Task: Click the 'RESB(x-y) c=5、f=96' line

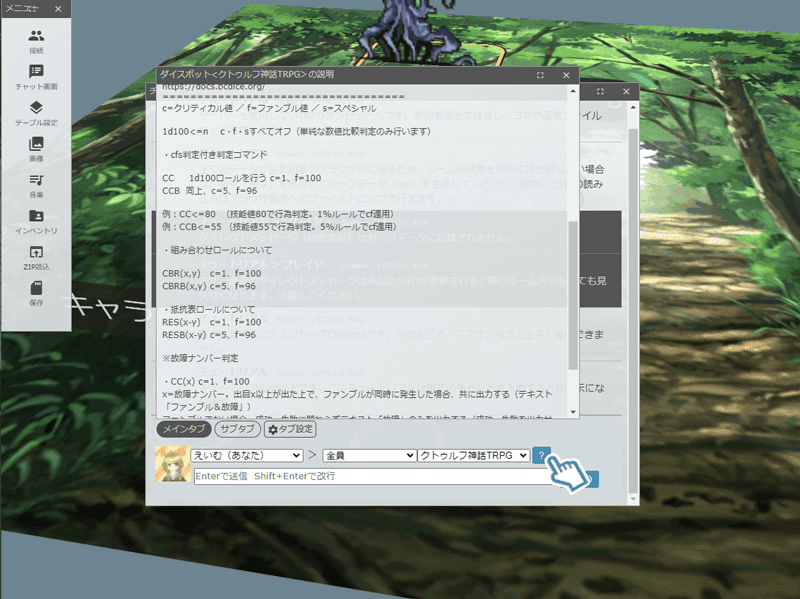Action: pyautogui.click(x=209, y=335)
